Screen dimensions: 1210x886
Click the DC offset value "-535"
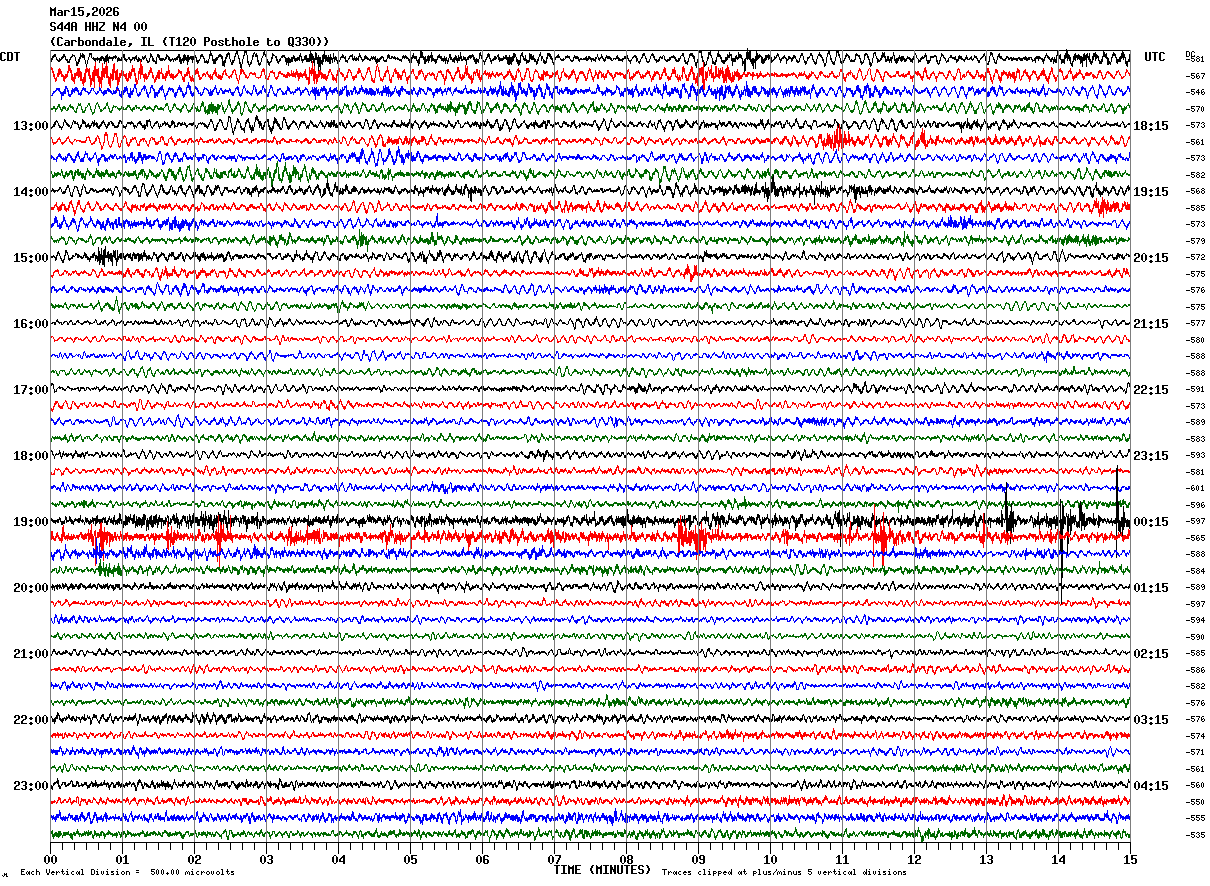(1195, 835)
